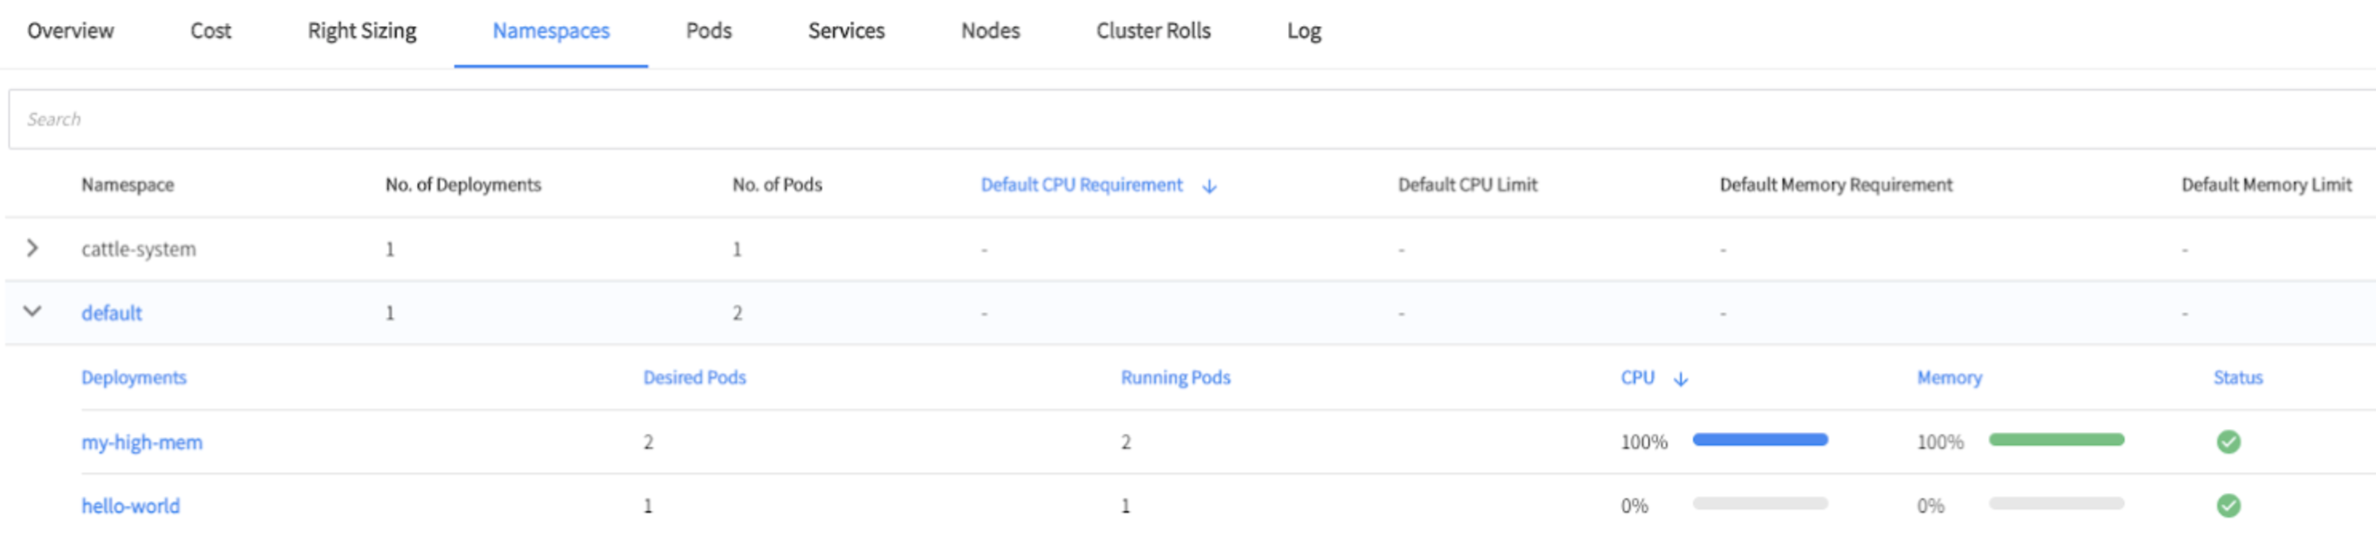Screen dimensions: 2376x534
Task: Click the green status checkmark for my-high-mem
Action: point(2228,442)
